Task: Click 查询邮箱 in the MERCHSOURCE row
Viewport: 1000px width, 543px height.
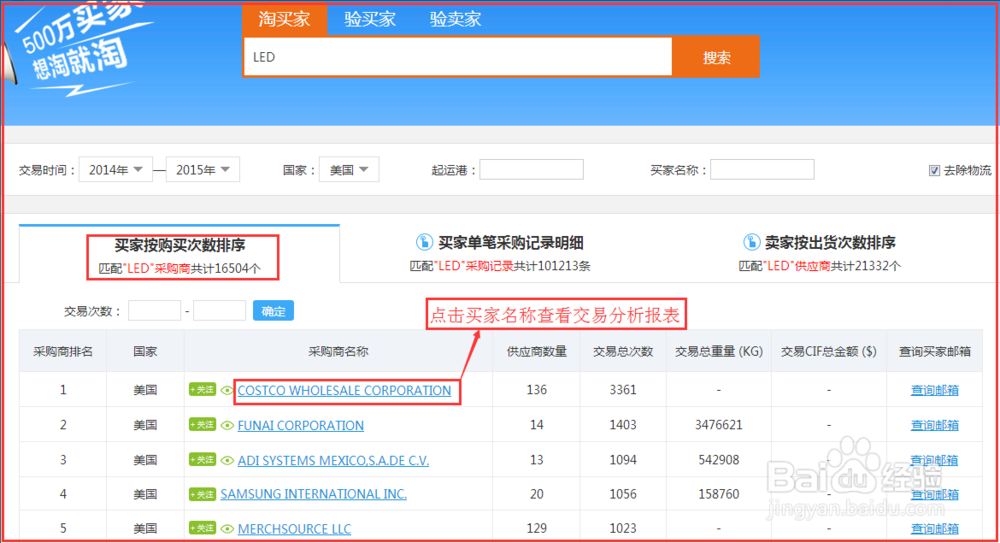Action: (934, 528)
